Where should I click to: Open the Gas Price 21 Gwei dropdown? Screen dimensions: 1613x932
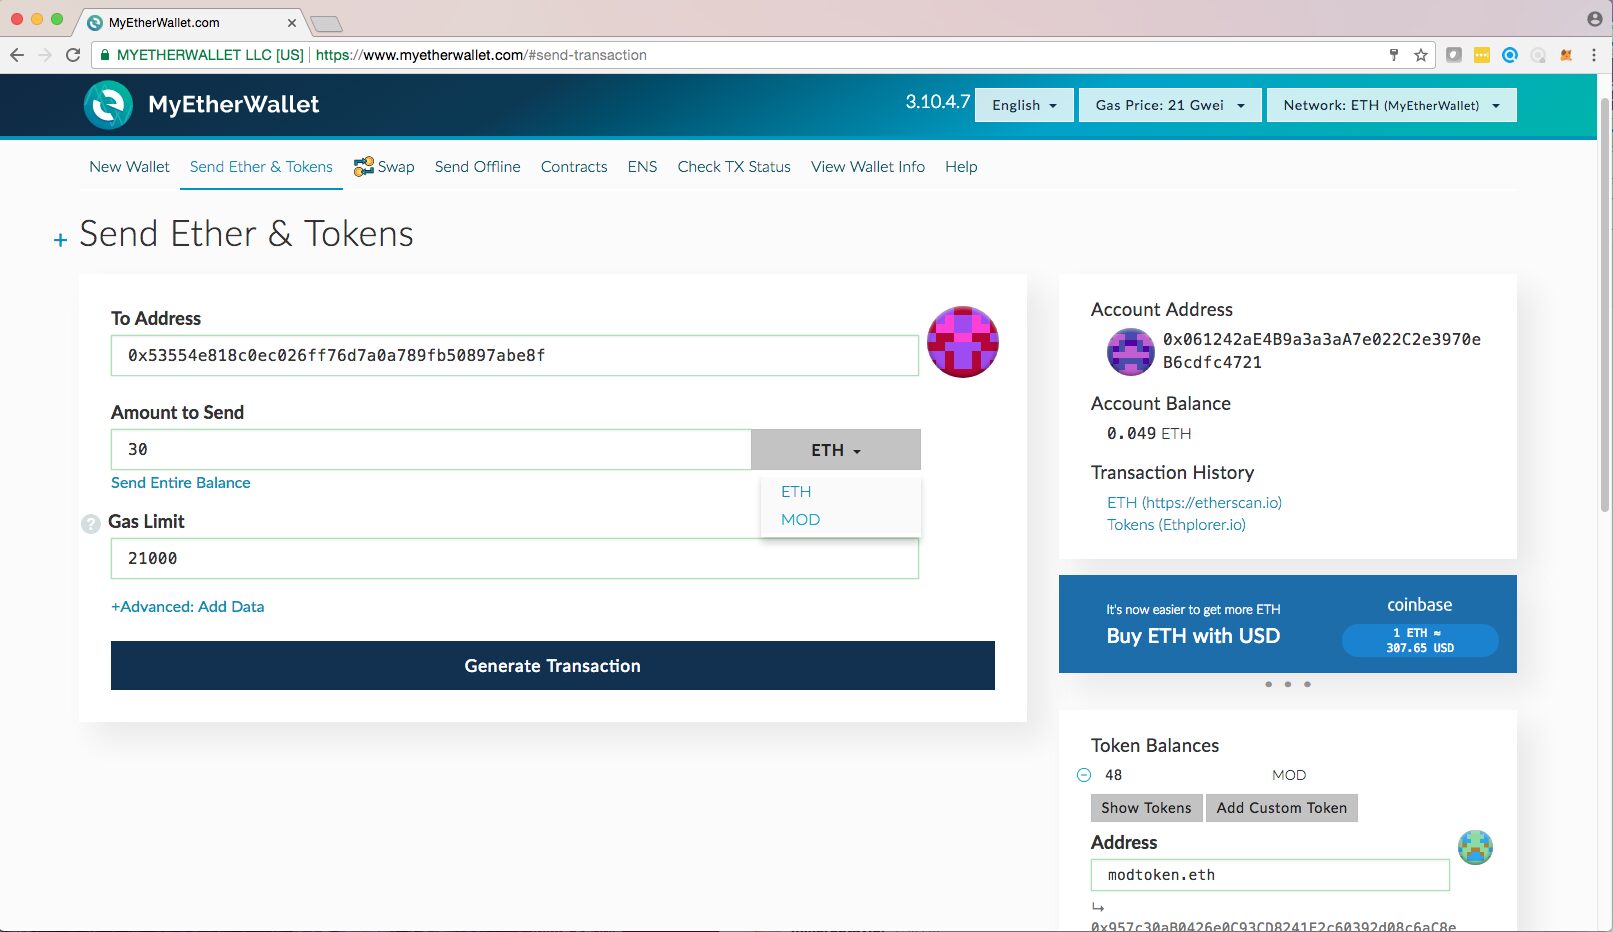point(1170,105)
